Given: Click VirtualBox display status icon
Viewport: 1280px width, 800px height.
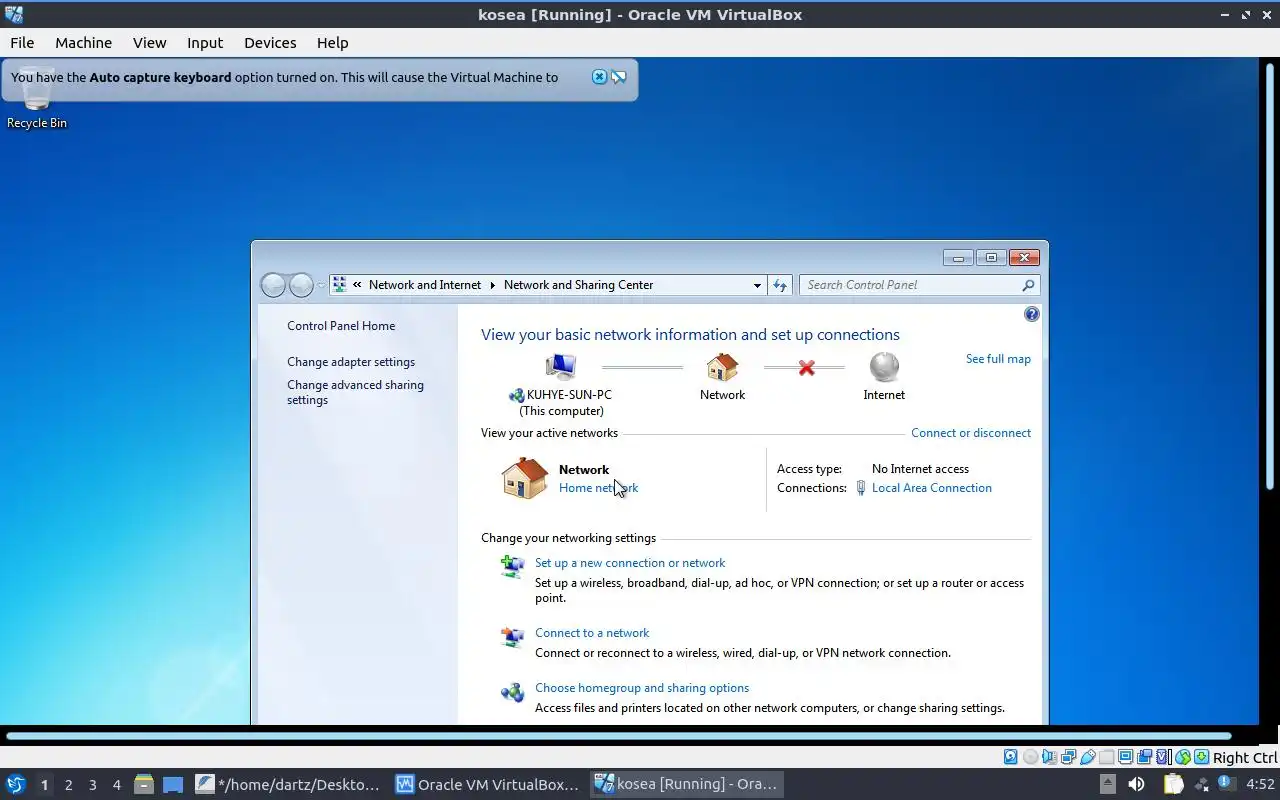Looking at the screenshot, I should 1125,757.
